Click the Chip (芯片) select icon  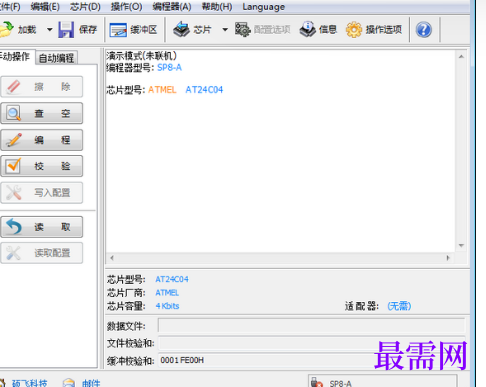181,29
